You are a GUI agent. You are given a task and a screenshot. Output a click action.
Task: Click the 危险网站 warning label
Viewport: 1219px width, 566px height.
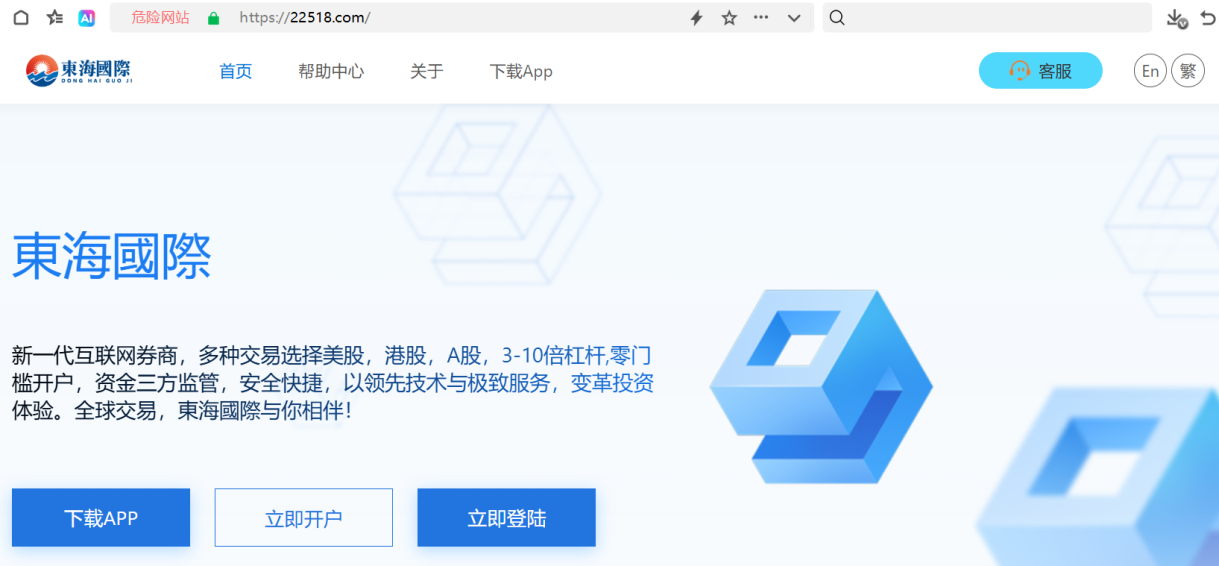[x=160, y=17]
